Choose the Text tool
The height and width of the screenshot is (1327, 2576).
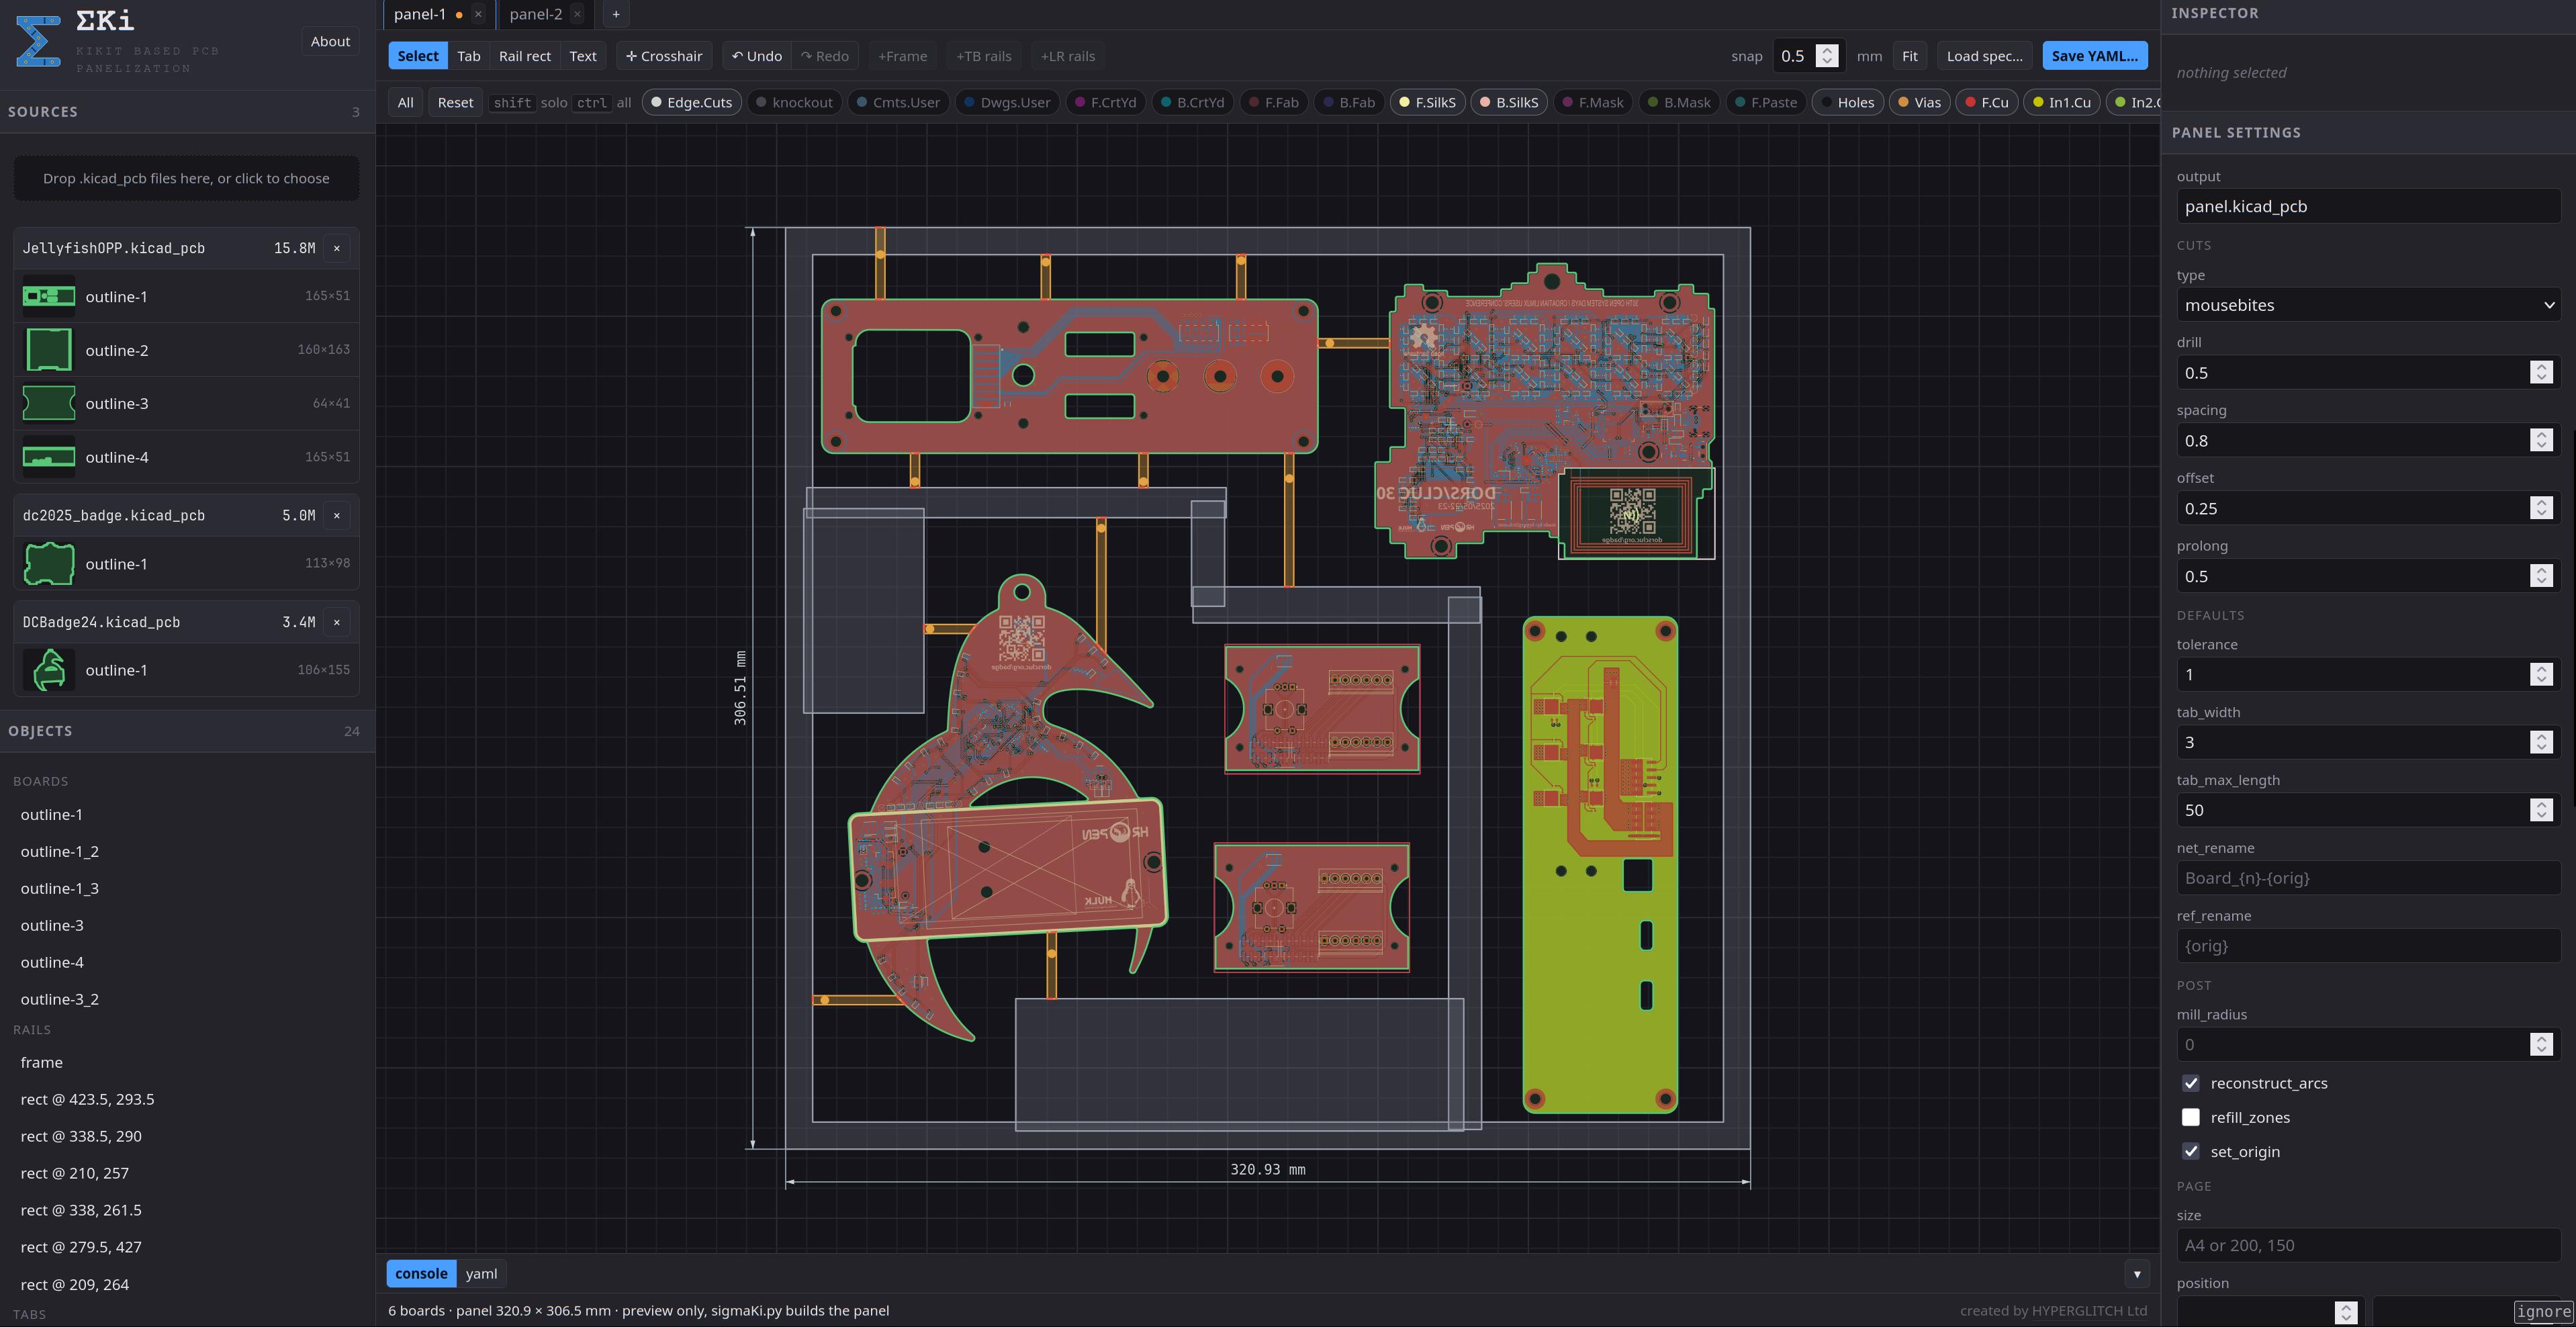tap(583, 56)
